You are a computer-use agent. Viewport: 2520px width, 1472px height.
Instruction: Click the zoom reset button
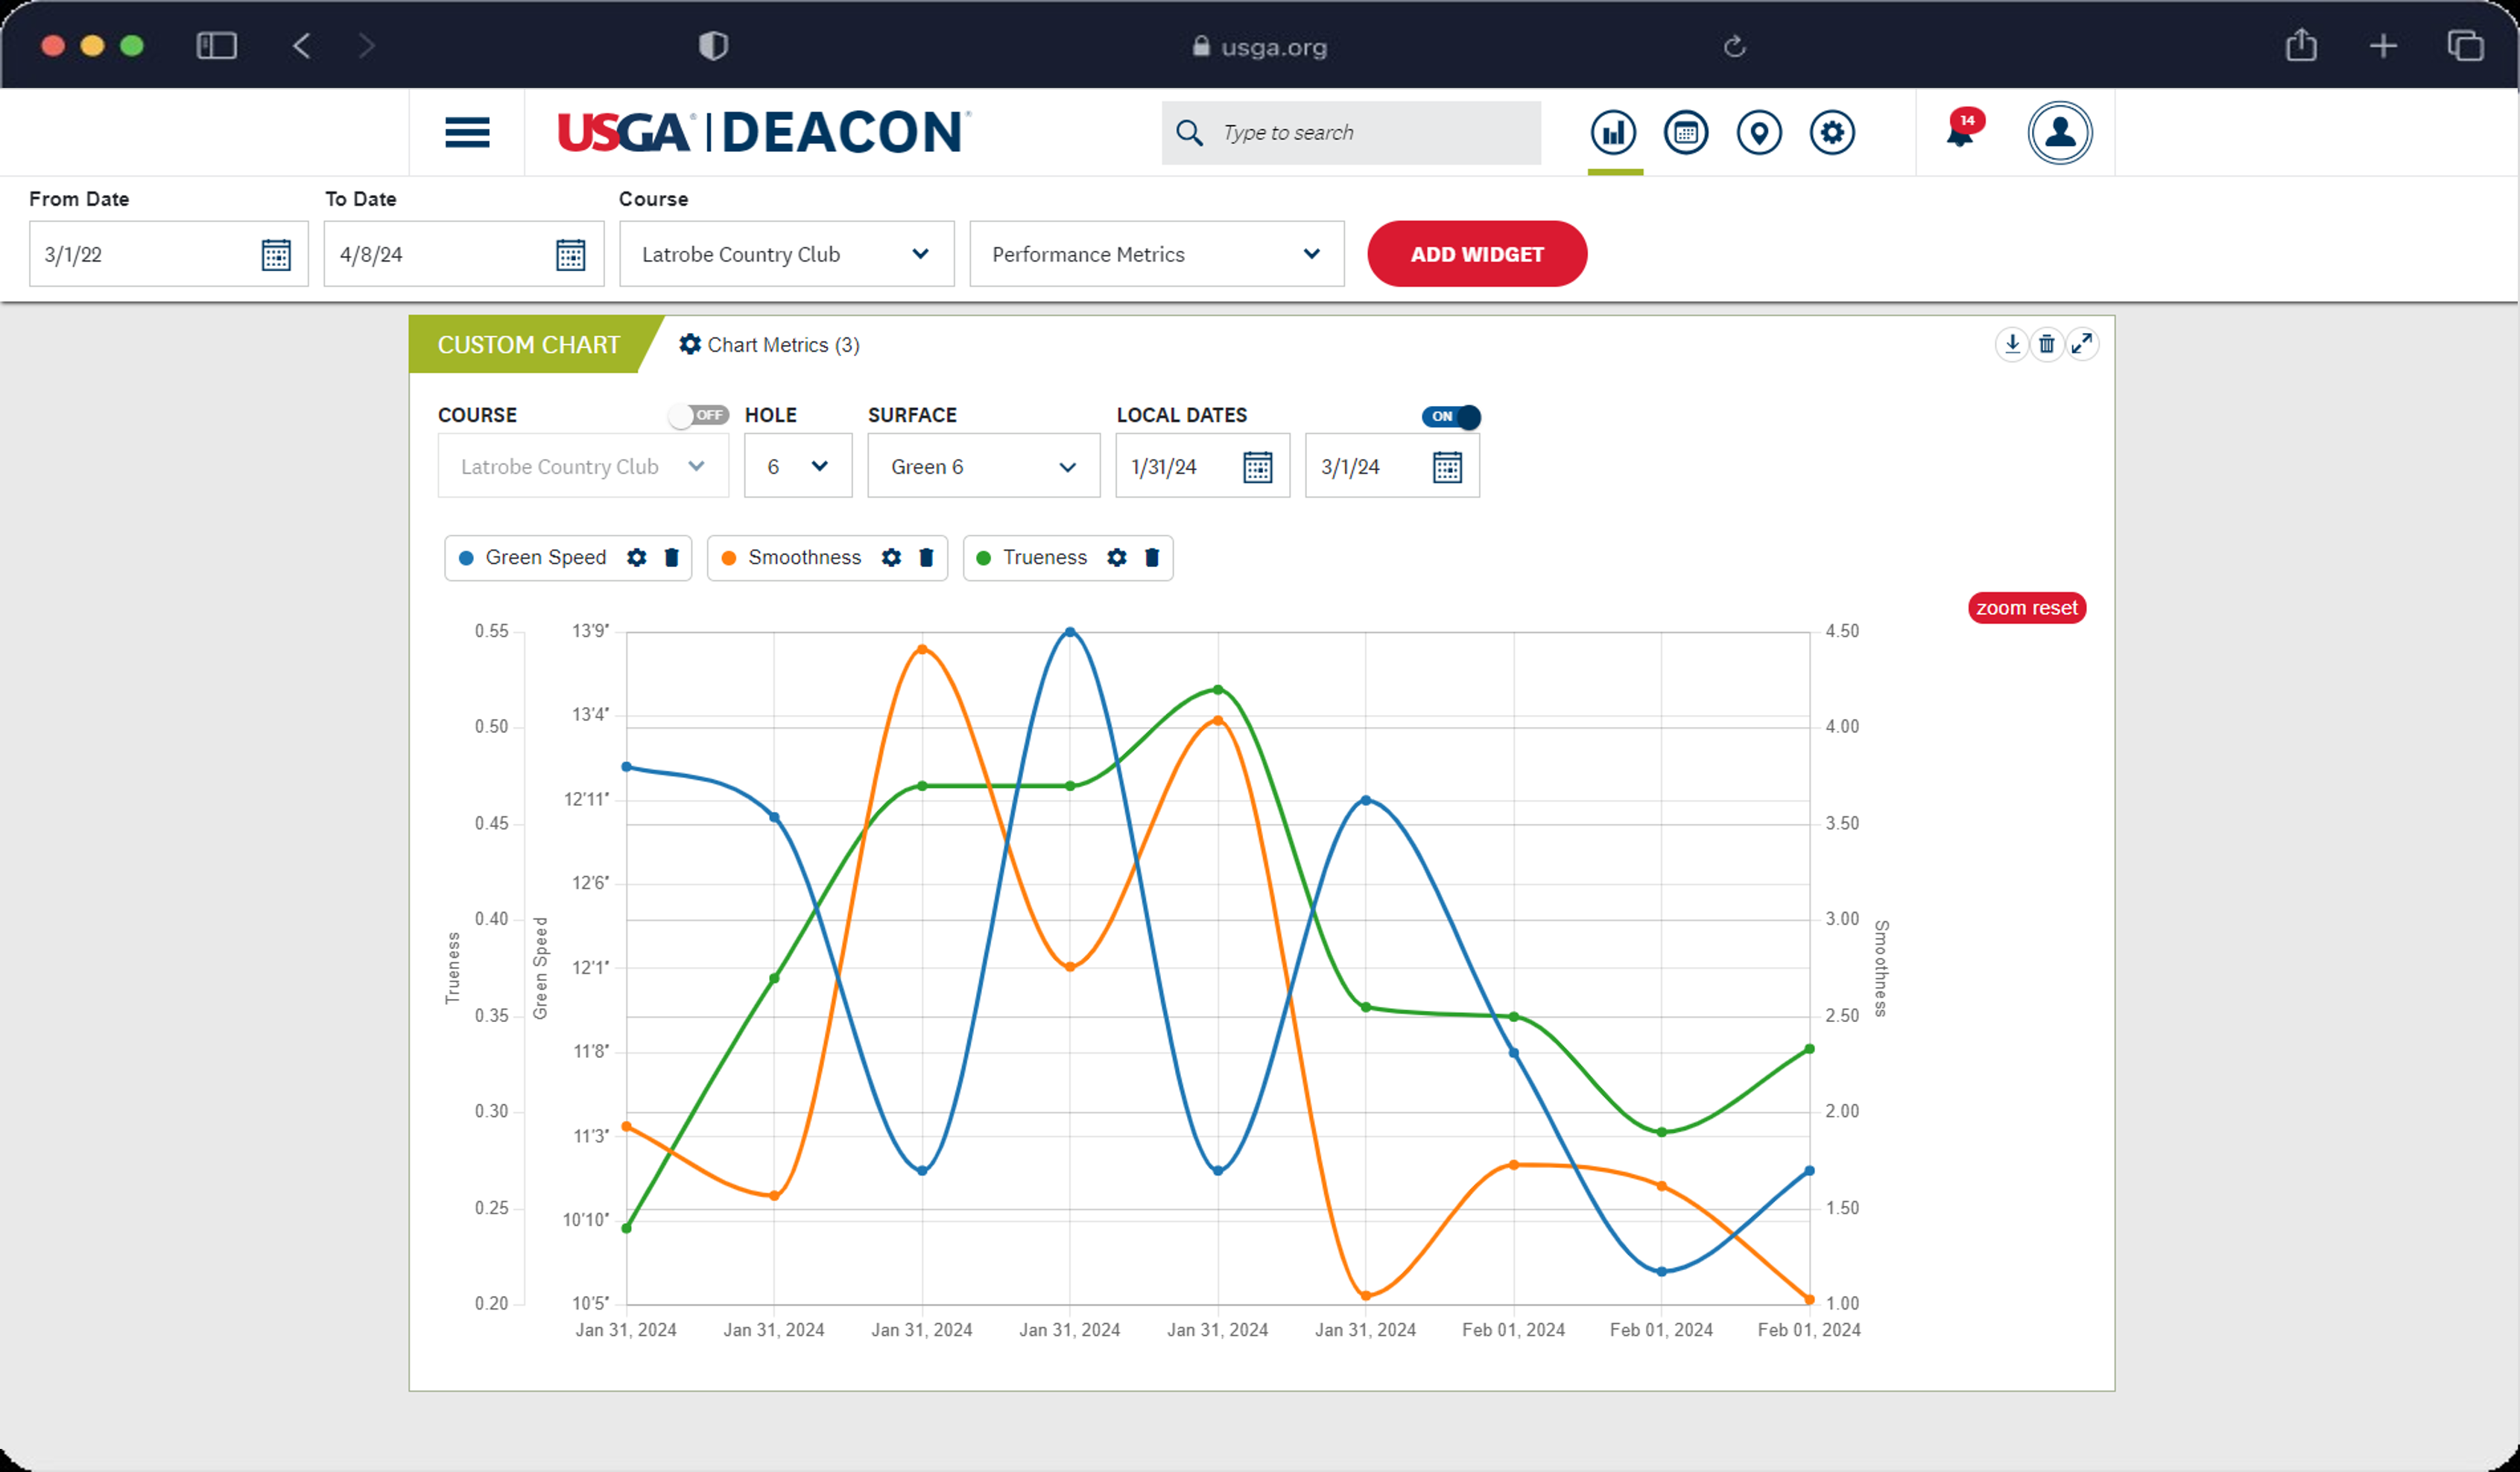tap(2027, 608)
